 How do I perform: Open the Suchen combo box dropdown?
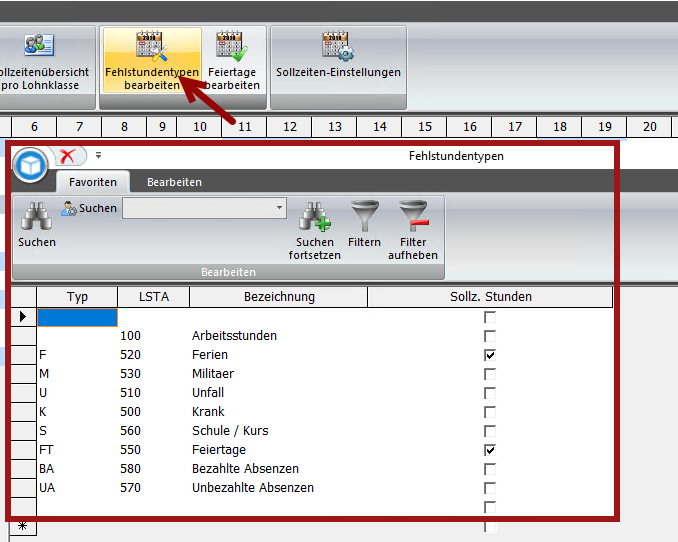(x=279, y=208)
